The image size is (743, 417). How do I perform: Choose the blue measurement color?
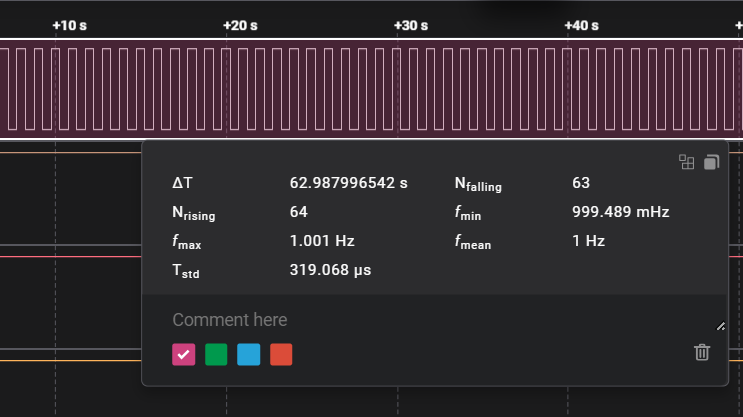pyautogui.click(x=249, y=354)
